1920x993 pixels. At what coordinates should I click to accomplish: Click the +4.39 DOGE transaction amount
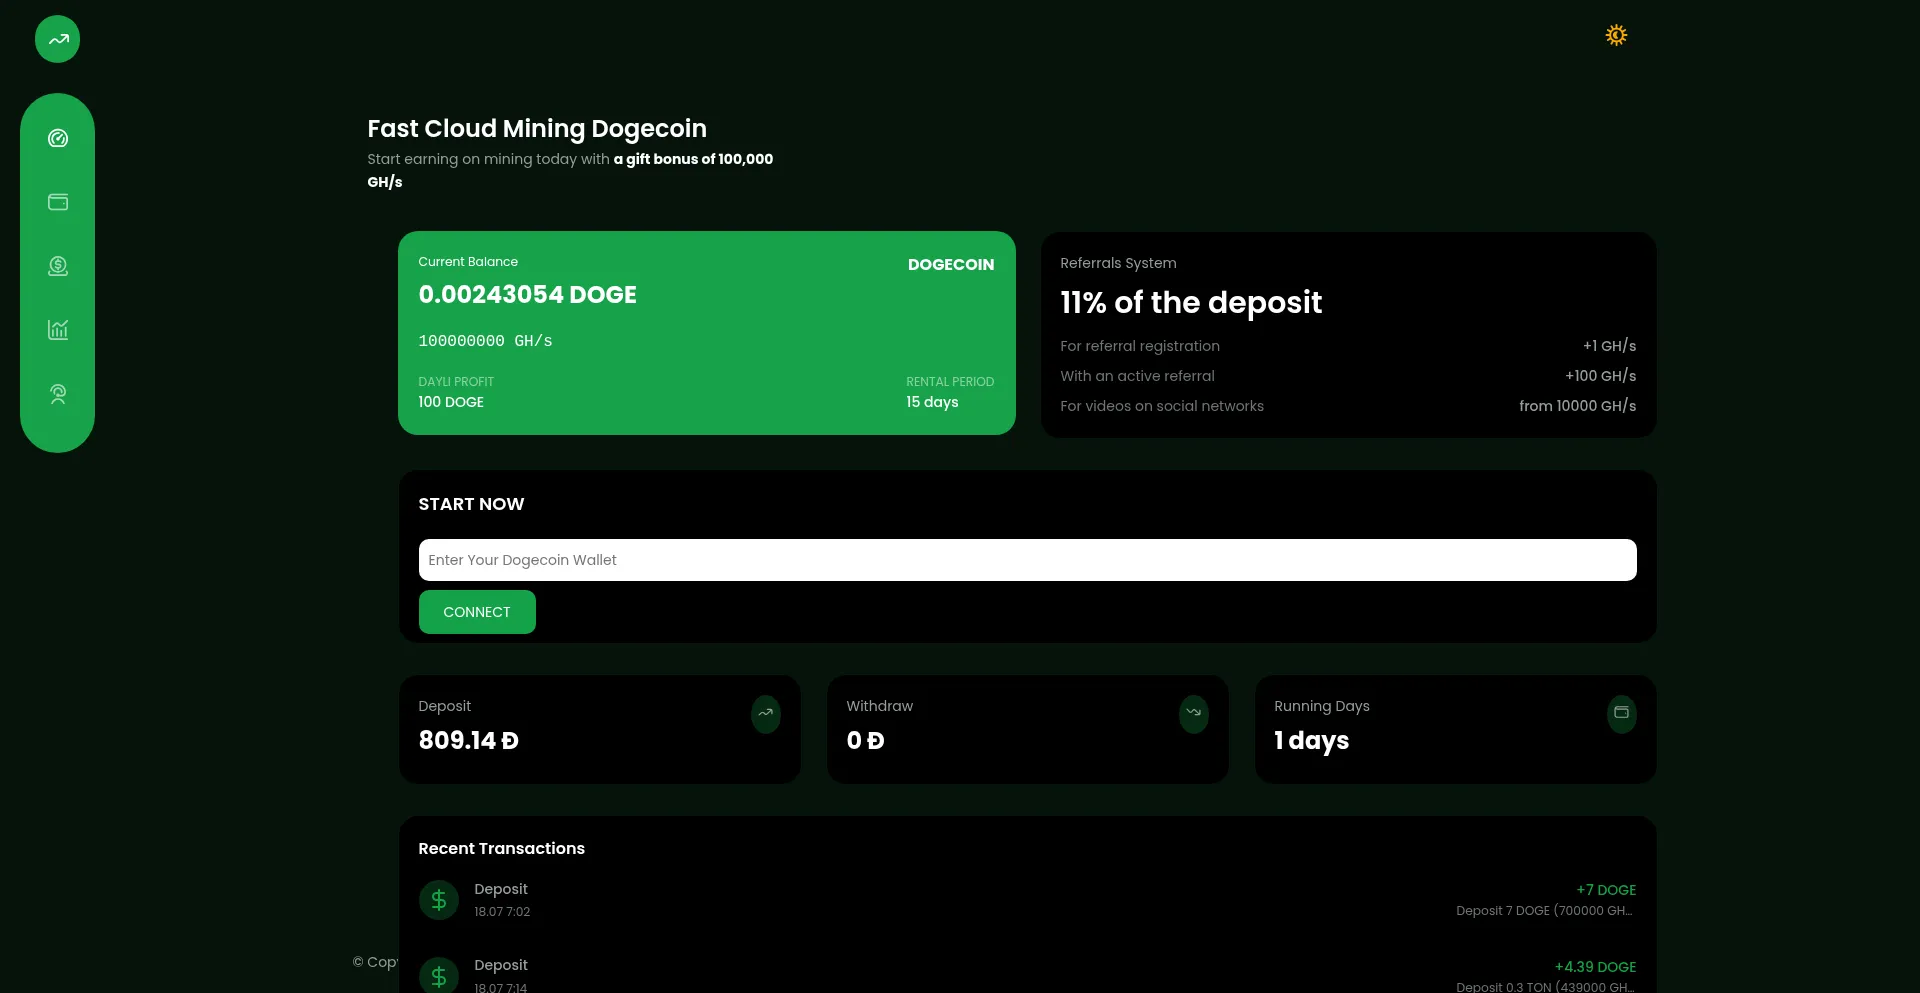pyautogui.click(x=1595, y=967)
